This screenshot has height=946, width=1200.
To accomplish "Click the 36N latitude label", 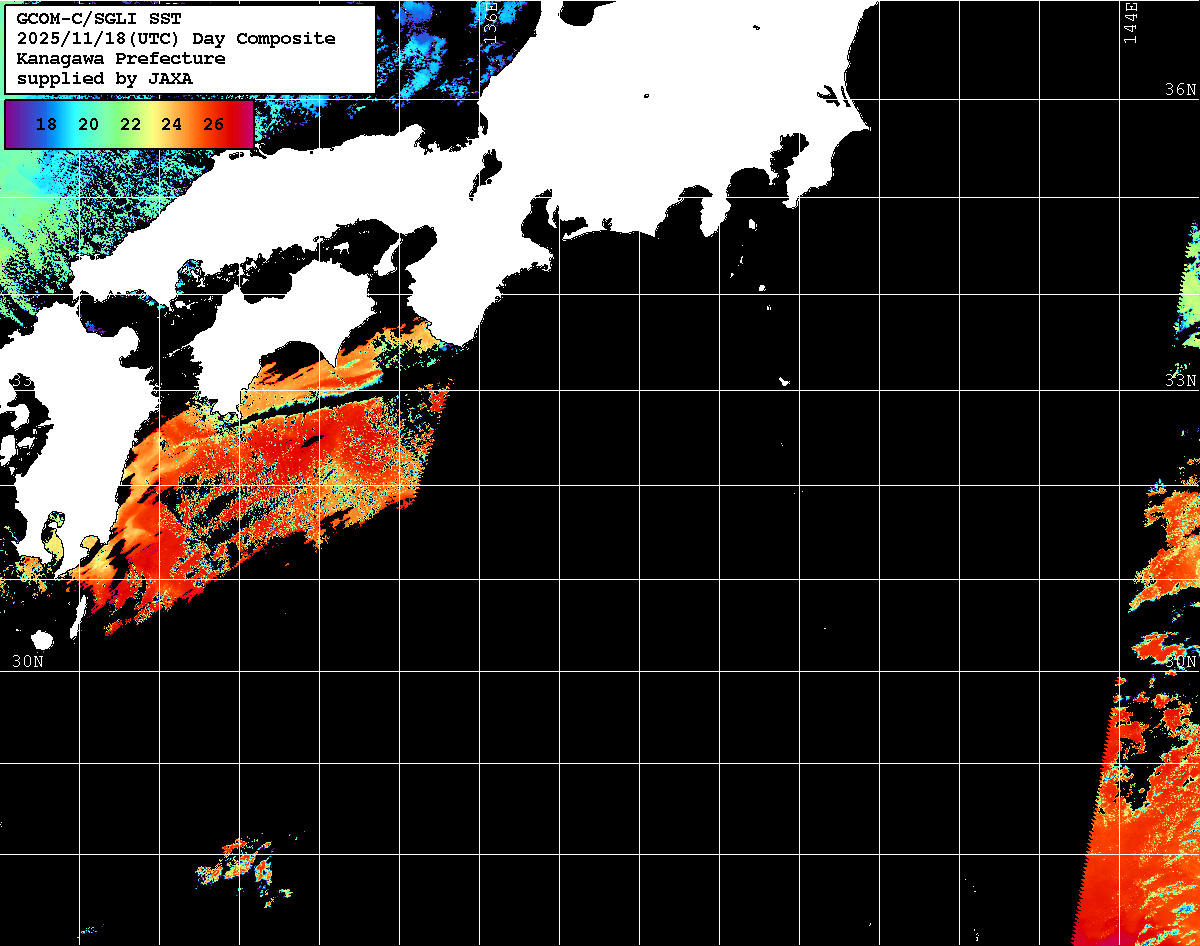I will tap(1180, 90).
